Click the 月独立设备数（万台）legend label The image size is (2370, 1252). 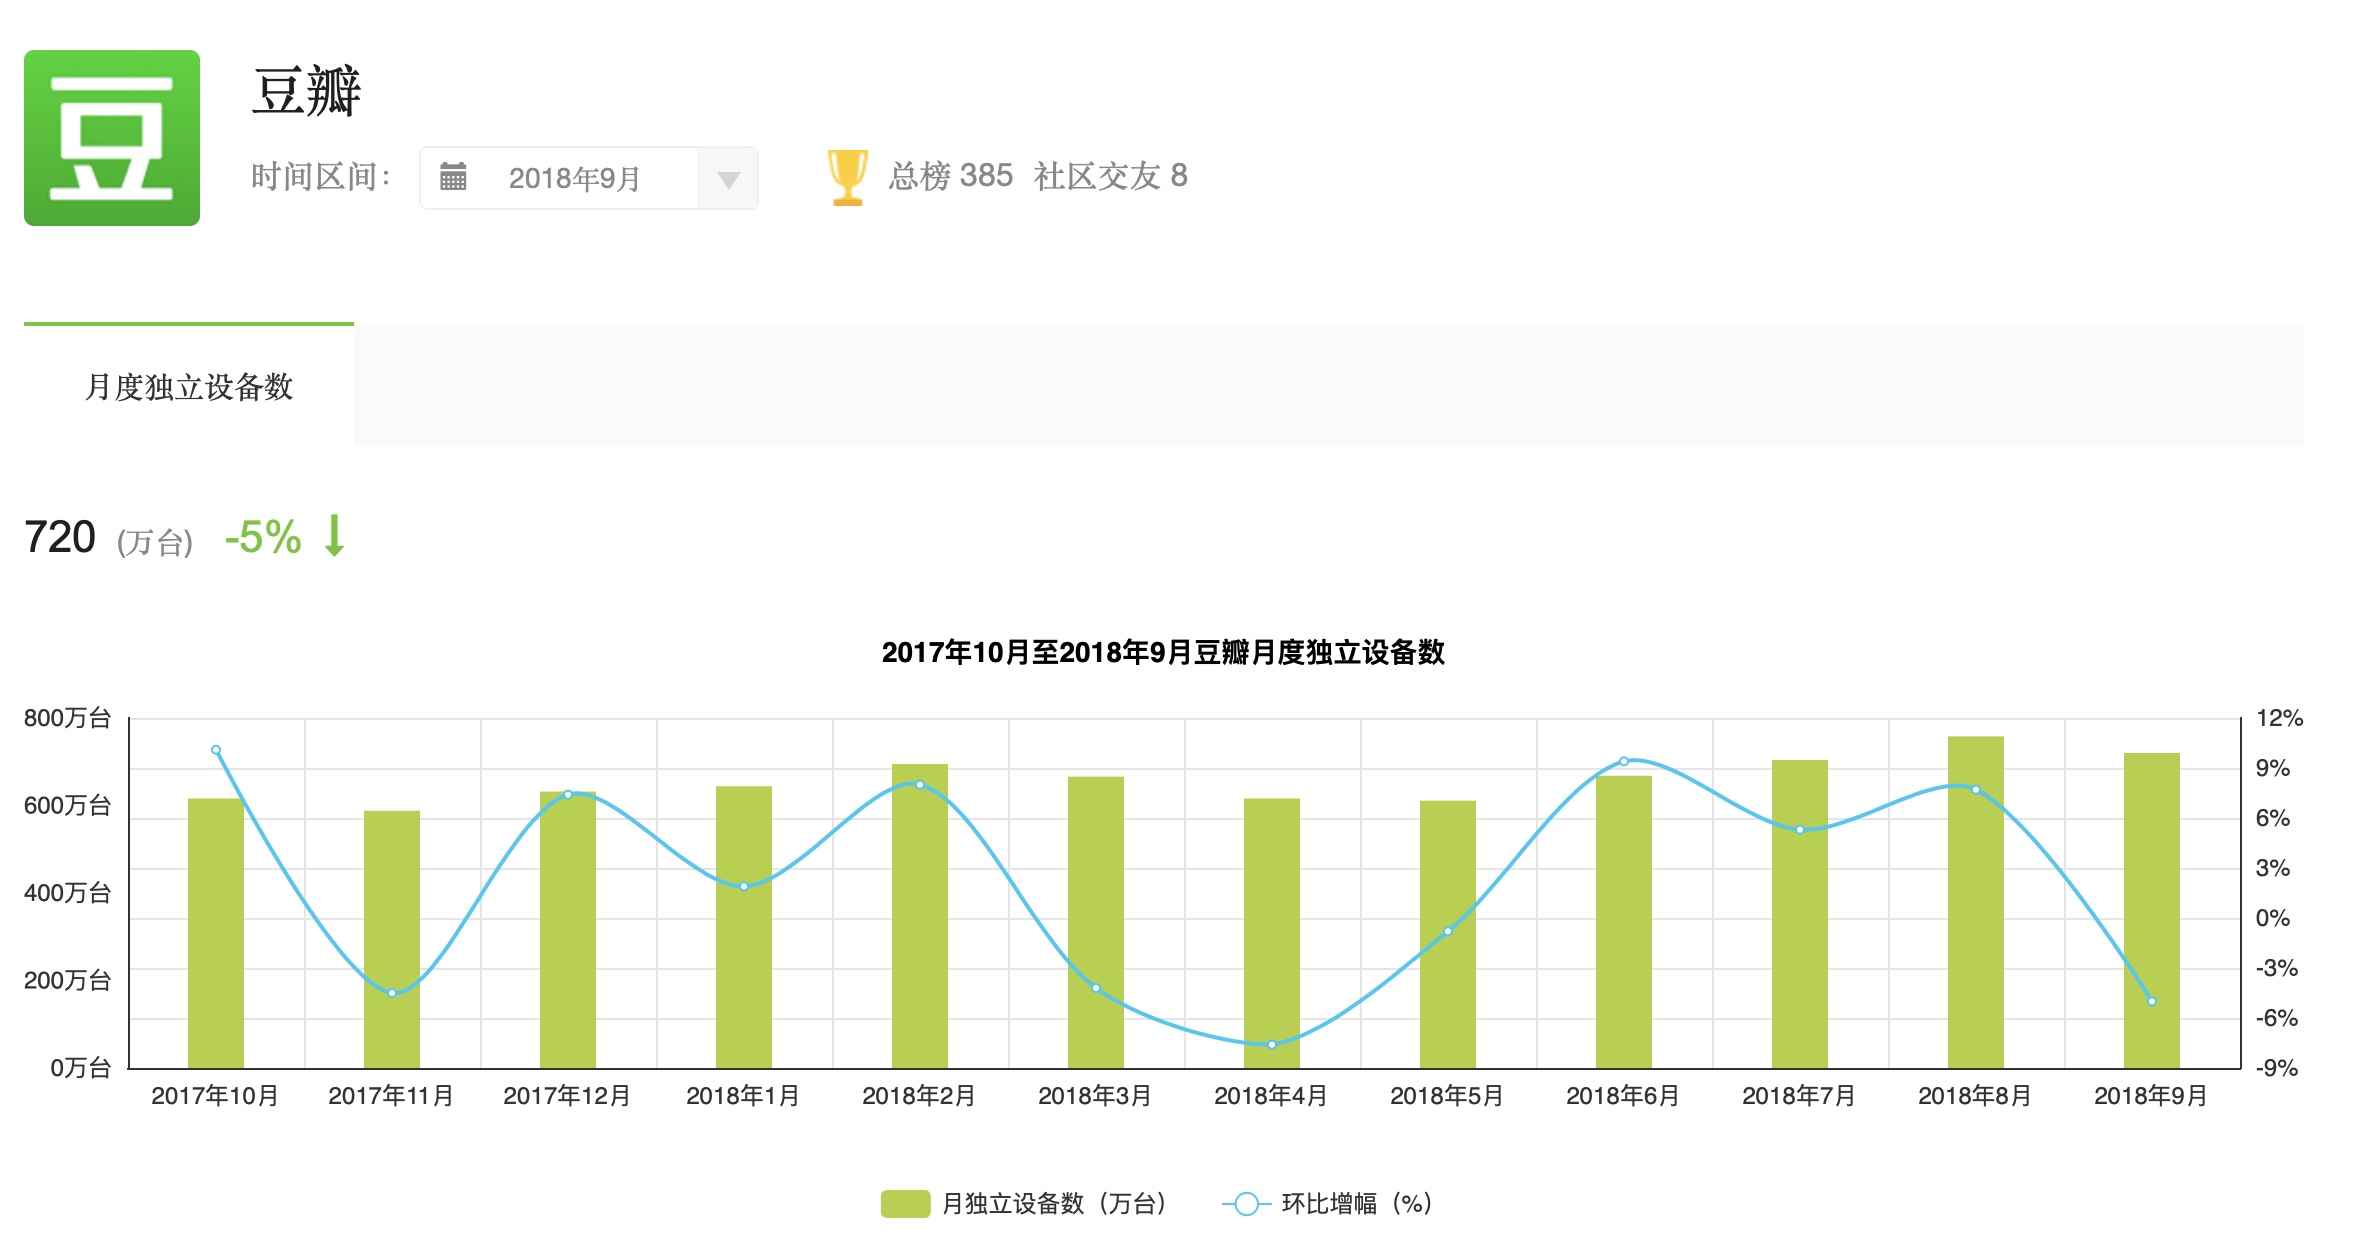[x=1055, y=1203]
